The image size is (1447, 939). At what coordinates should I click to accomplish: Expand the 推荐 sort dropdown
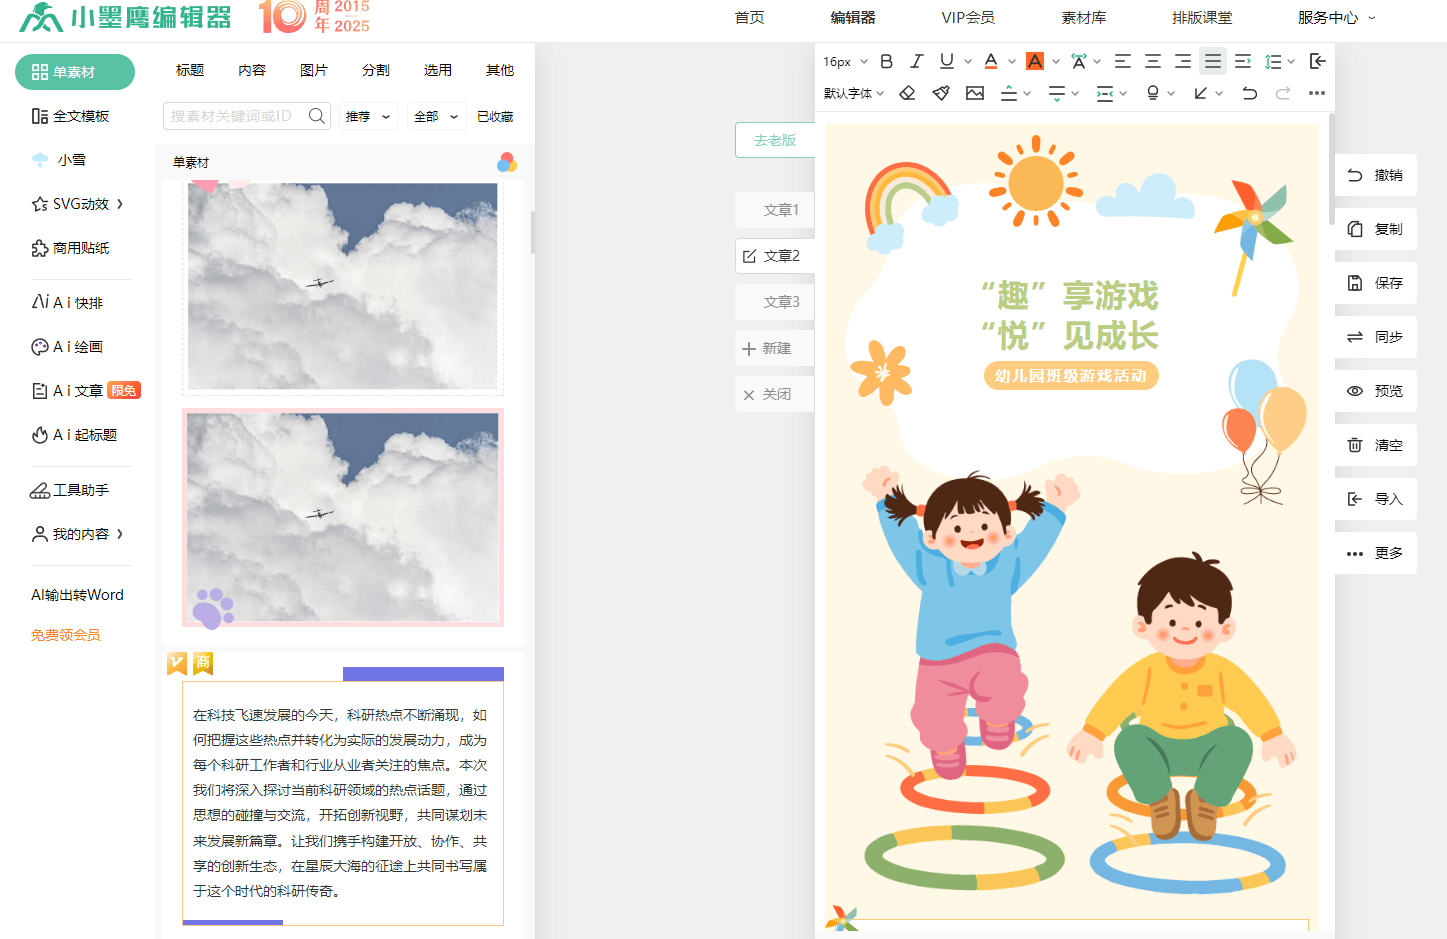368,117
